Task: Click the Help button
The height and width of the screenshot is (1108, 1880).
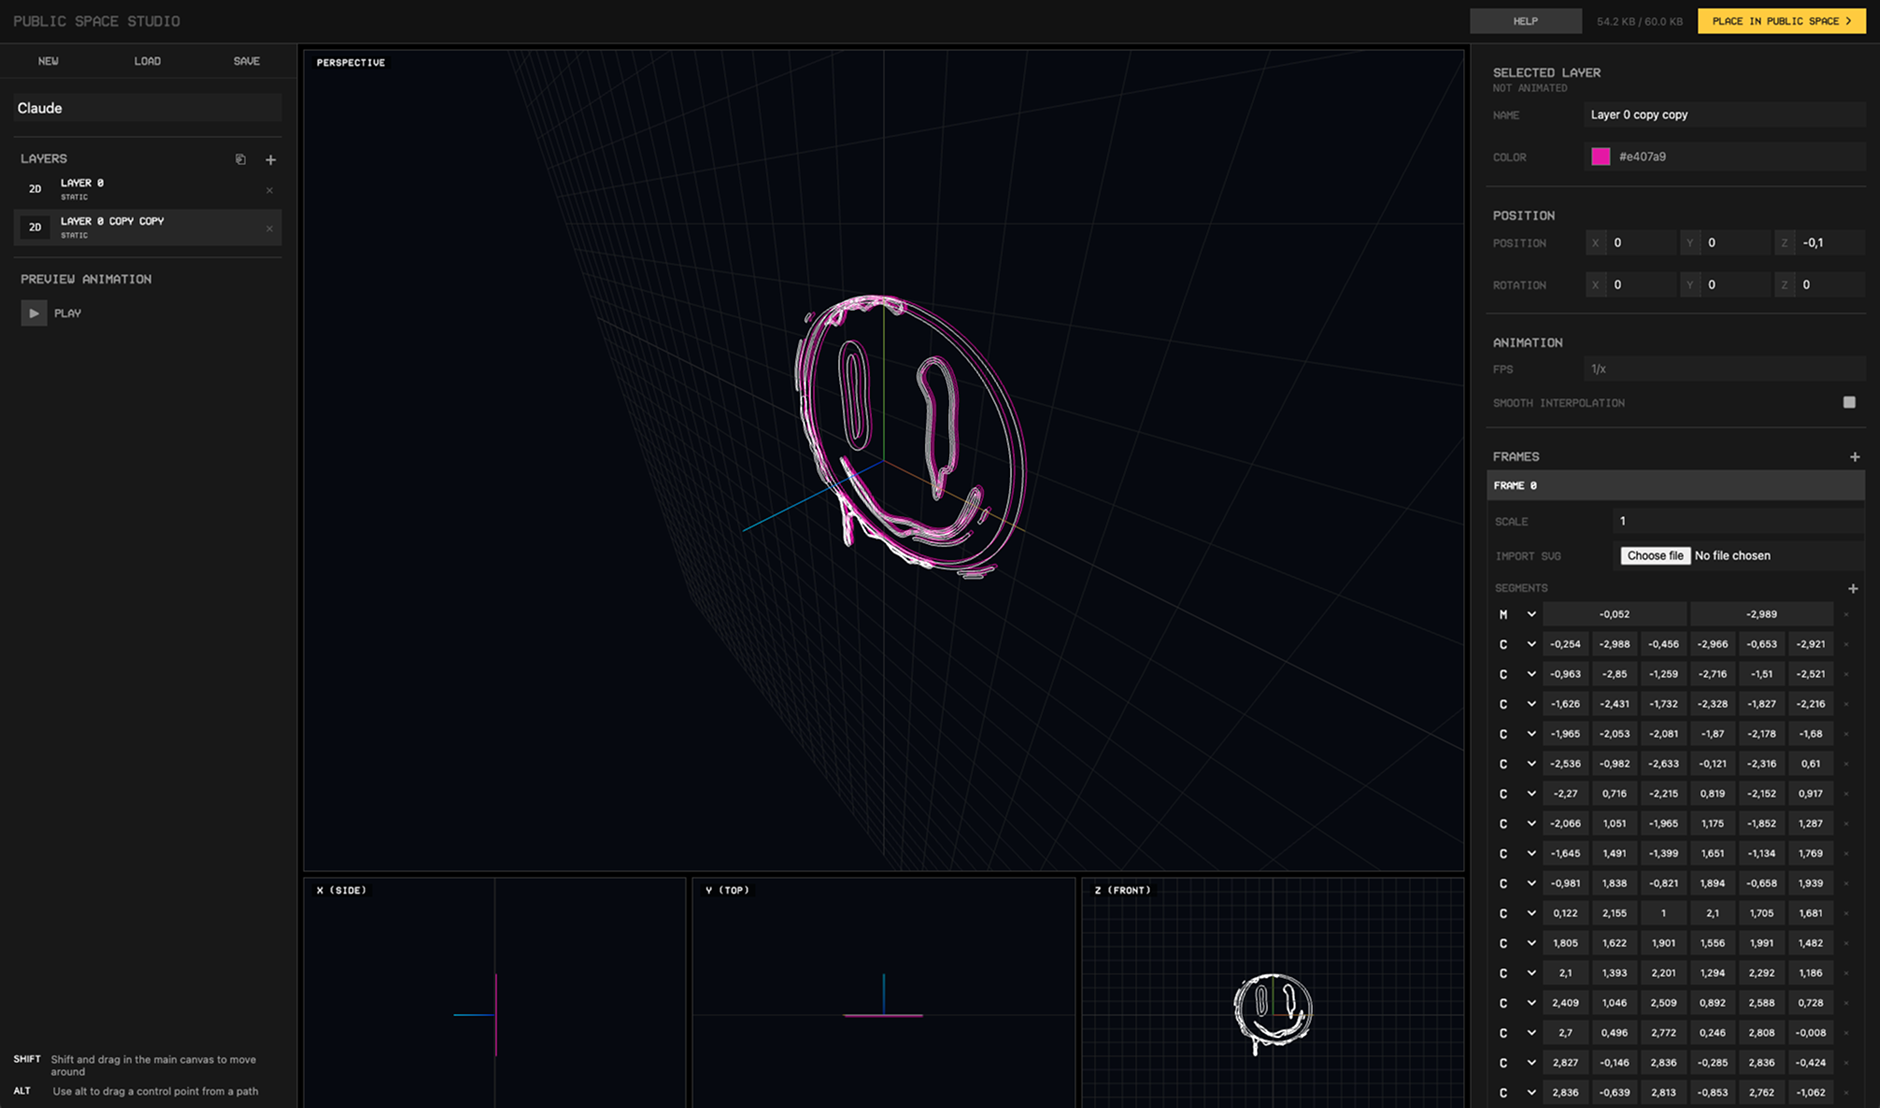Action: pos(1525,21)
